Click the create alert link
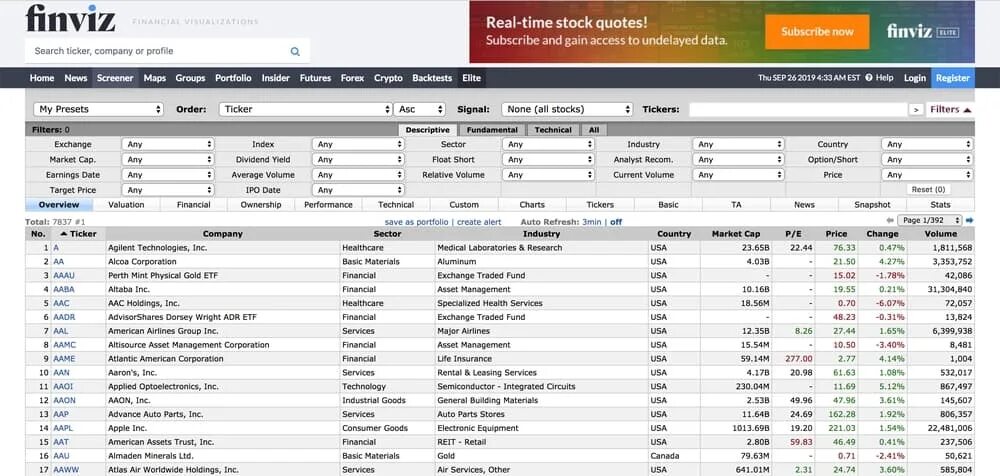 click(x=479, y=222)
